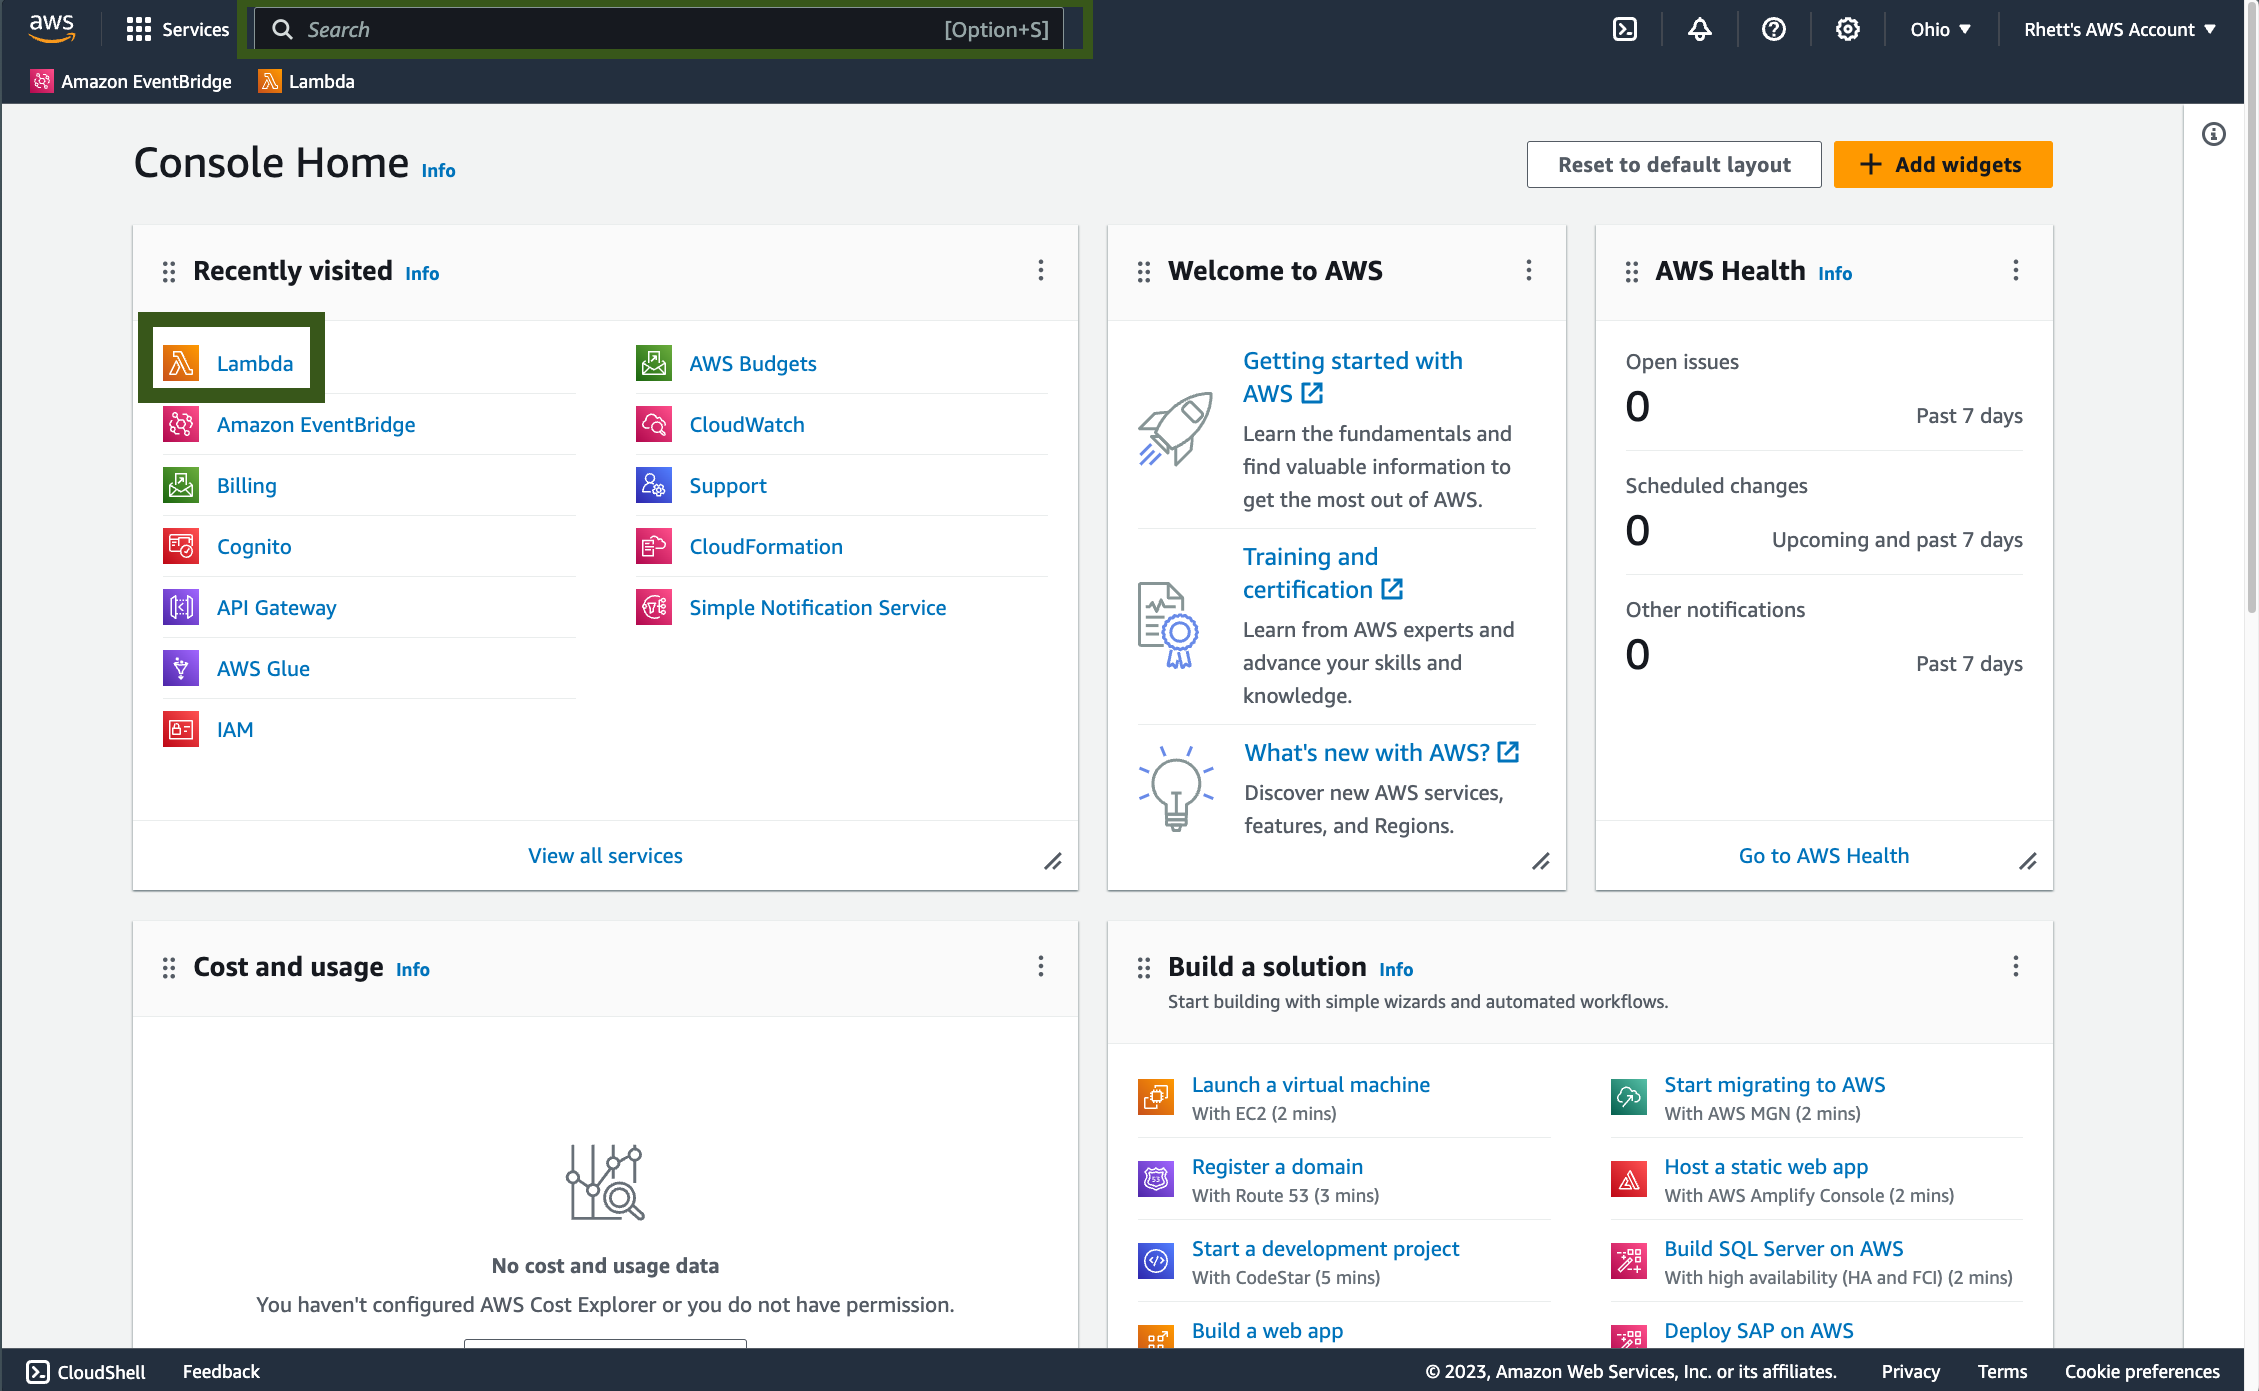The width and height of the screenshot is (2259, 1391).
Task: Open View all services link
Action: [x=605, y=855]
